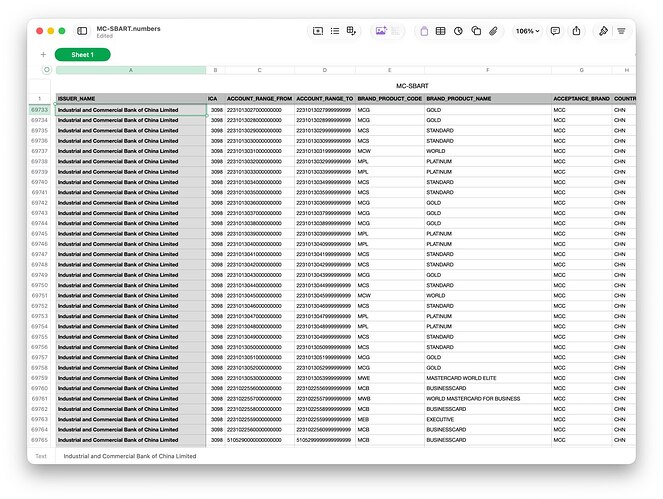Add a new sheet with plus icon
Viewport: 663px width, 499px height.
pos(43,55)
